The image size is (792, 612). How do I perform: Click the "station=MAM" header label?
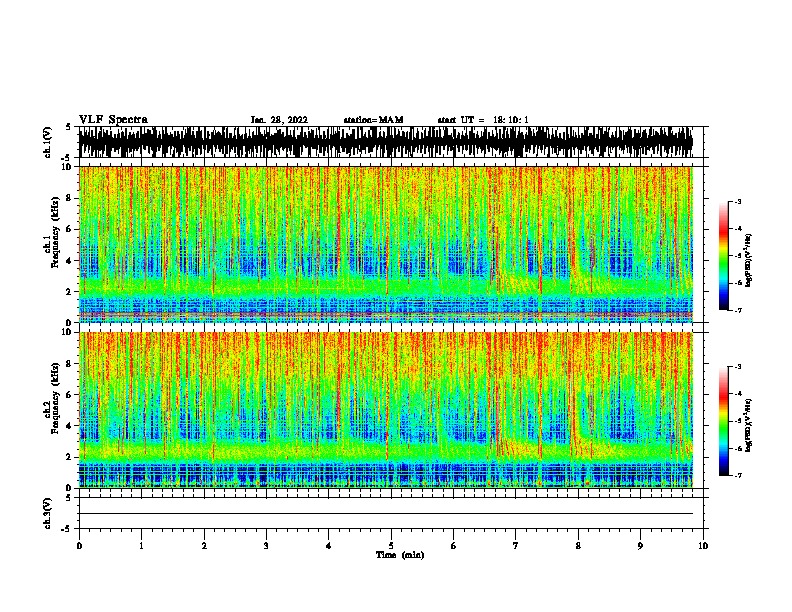point(373,120)
